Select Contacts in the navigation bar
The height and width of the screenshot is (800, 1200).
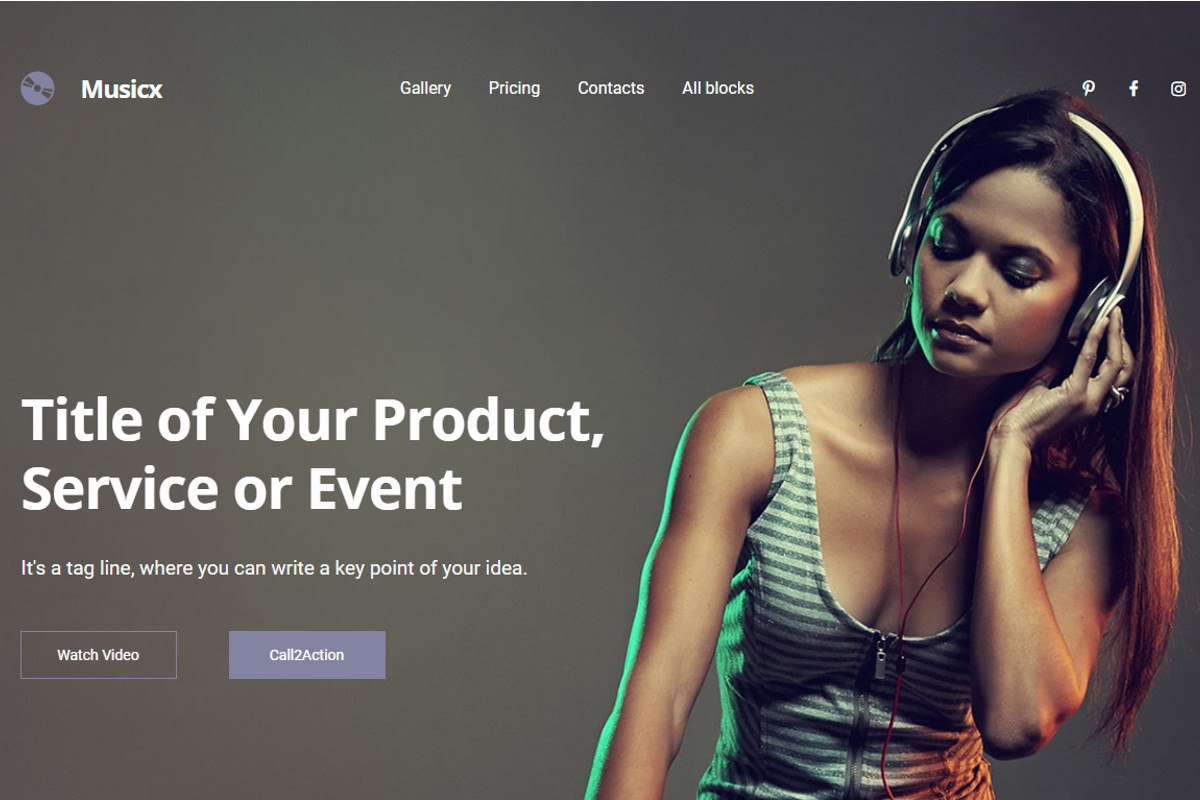[611, 88]
